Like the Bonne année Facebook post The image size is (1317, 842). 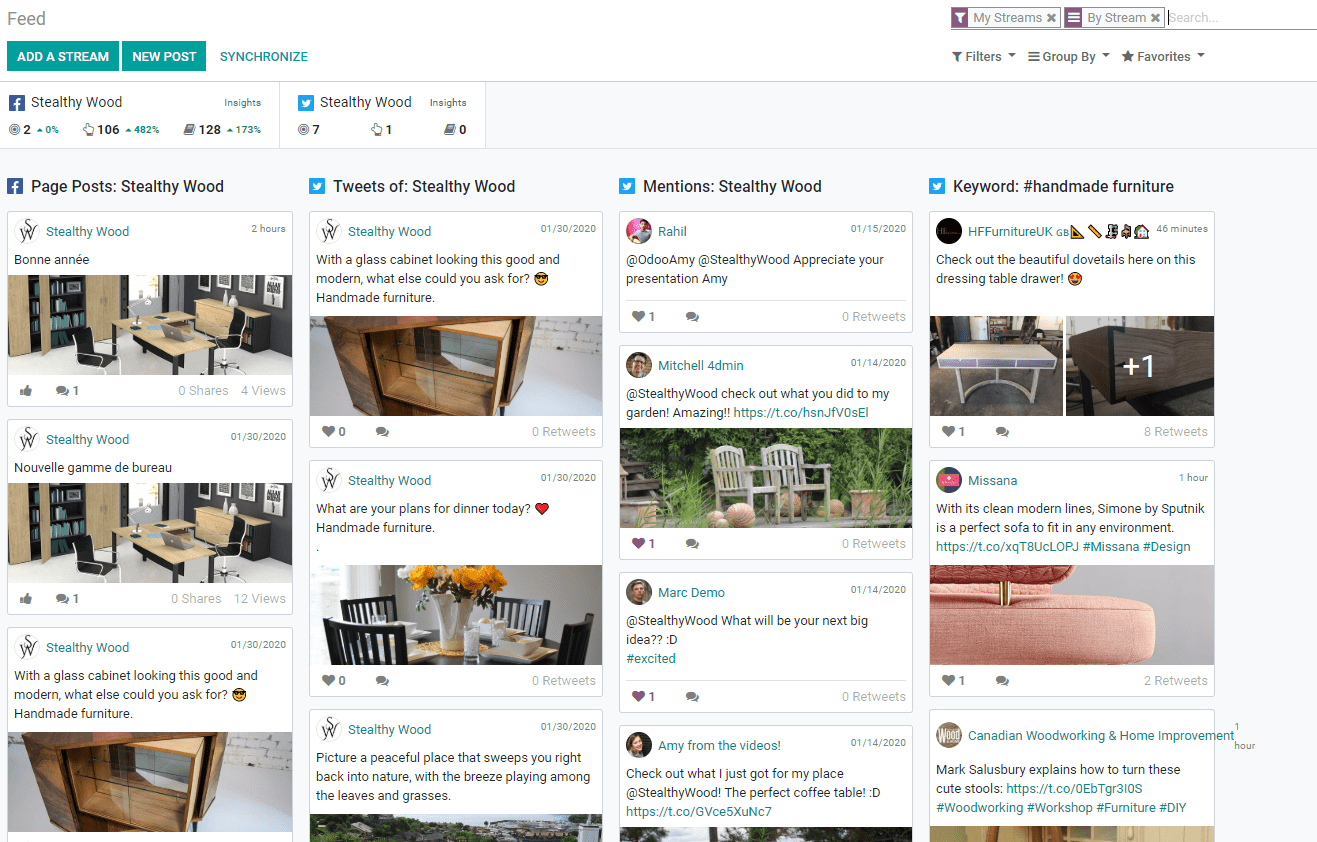[26, 391]
